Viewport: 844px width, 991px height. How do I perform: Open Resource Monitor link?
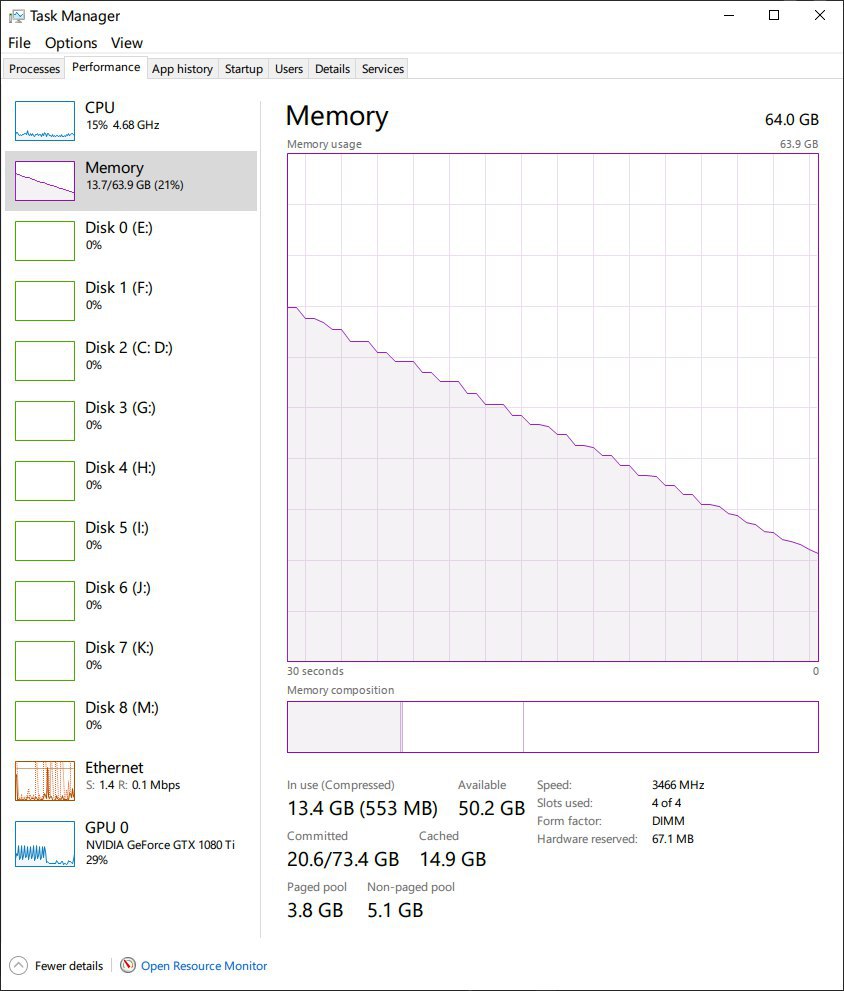coord(204,966)
